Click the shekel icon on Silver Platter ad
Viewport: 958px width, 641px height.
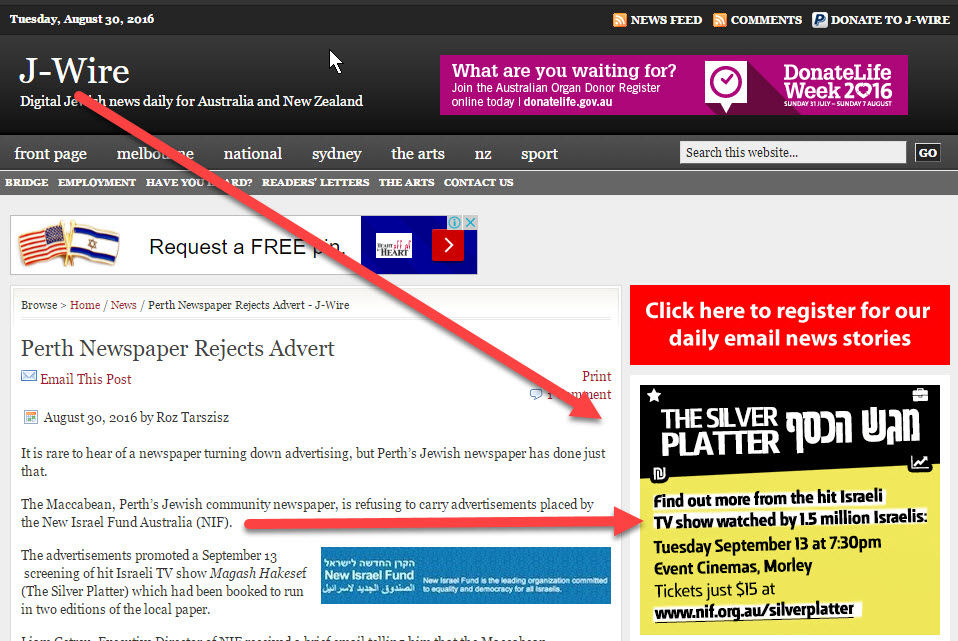click(659, 474)
